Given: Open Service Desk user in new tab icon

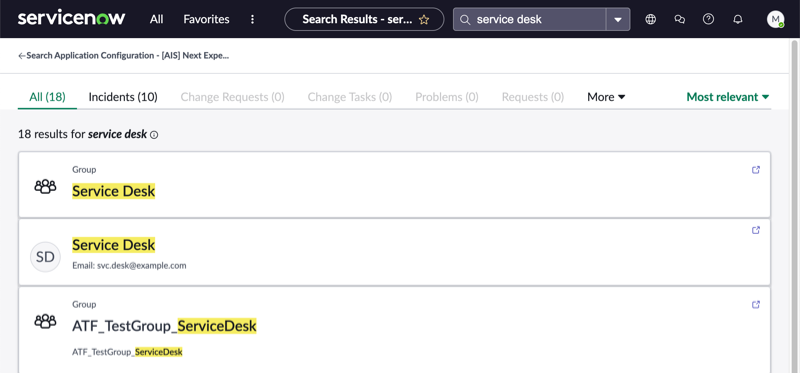Looking at the screenshot, I should click(756, 230).
